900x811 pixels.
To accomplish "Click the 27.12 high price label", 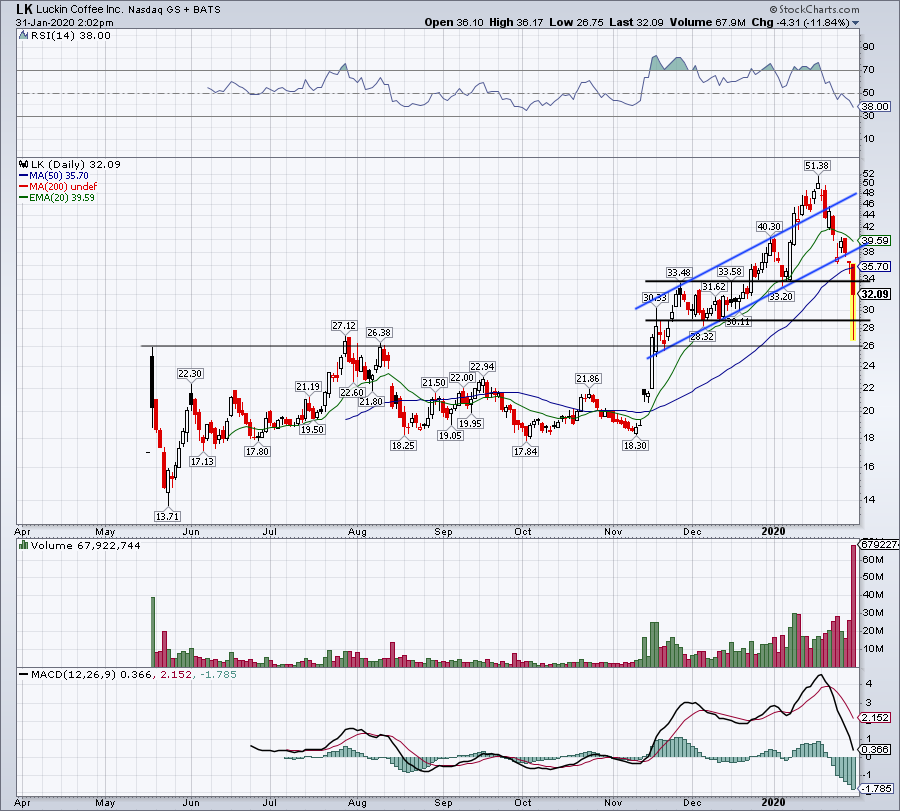I will [x=344, y=325].
